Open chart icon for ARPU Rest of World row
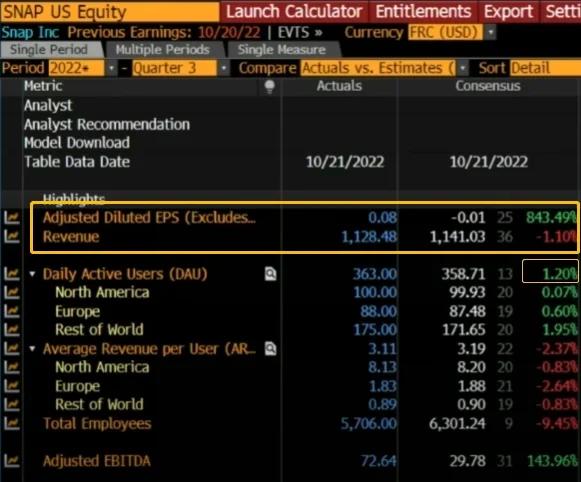This screenshot has width=581, height=482. pyautogui.click(x=11, y=405)
